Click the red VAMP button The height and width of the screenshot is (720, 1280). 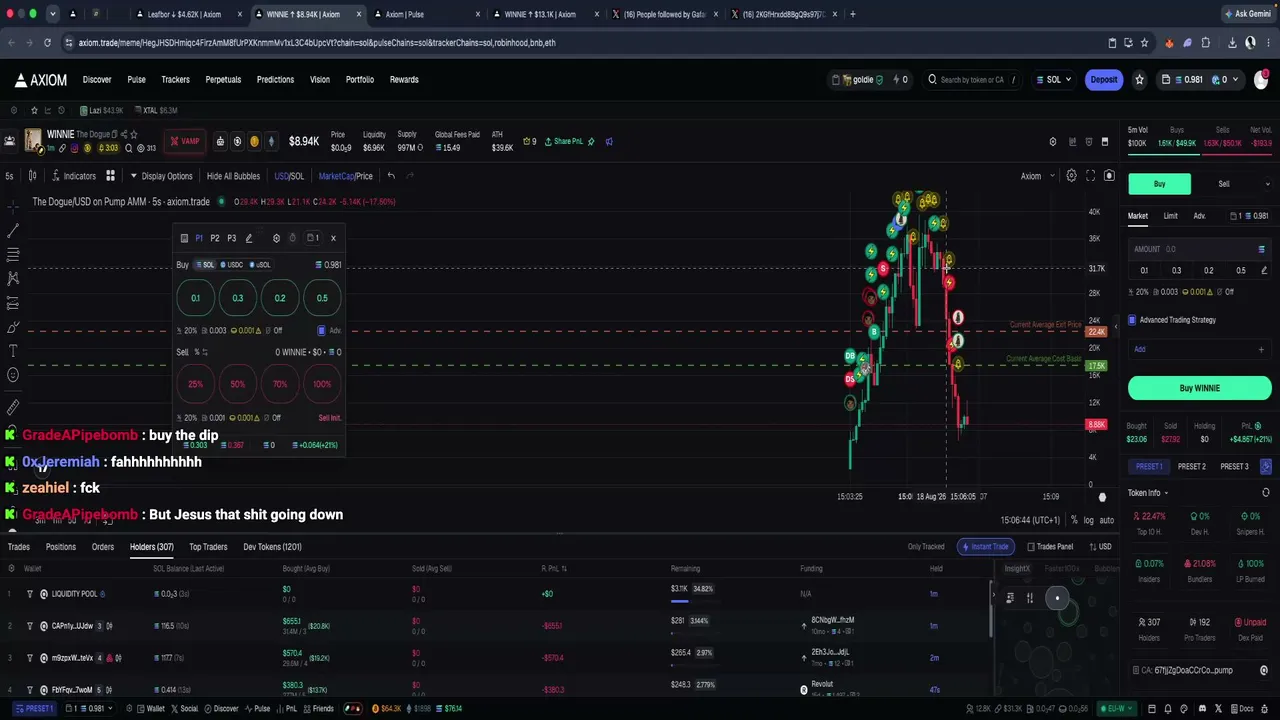[x=185, y=141]
